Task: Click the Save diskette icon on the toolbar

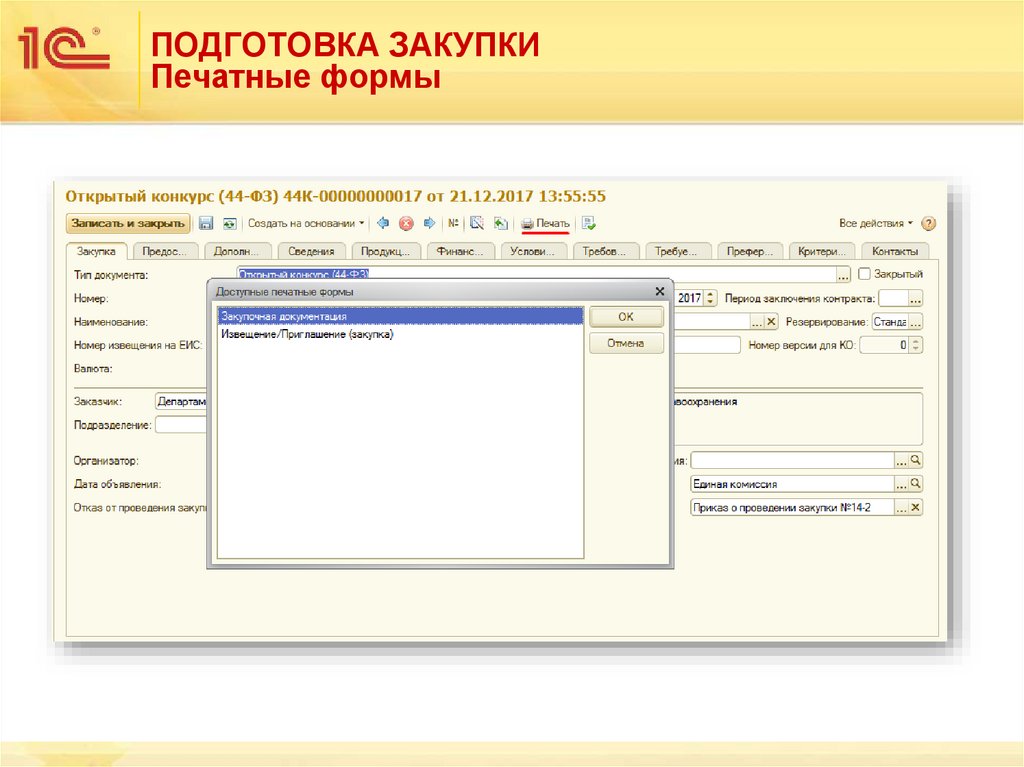Action: coord(208,222)
